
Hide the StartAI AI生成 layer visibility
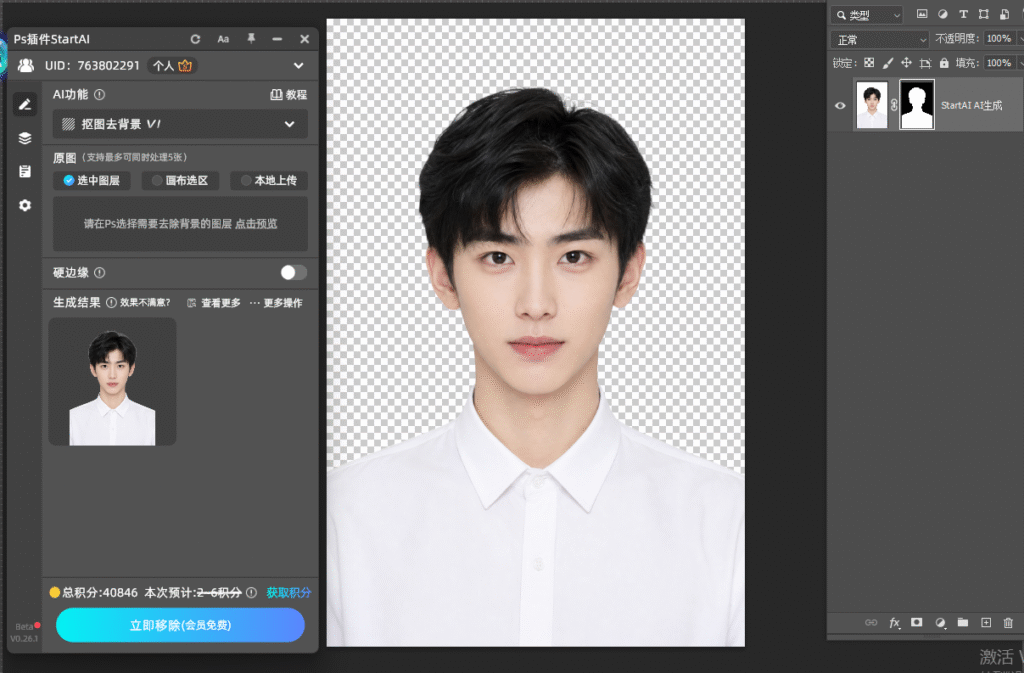pos(840,105)
